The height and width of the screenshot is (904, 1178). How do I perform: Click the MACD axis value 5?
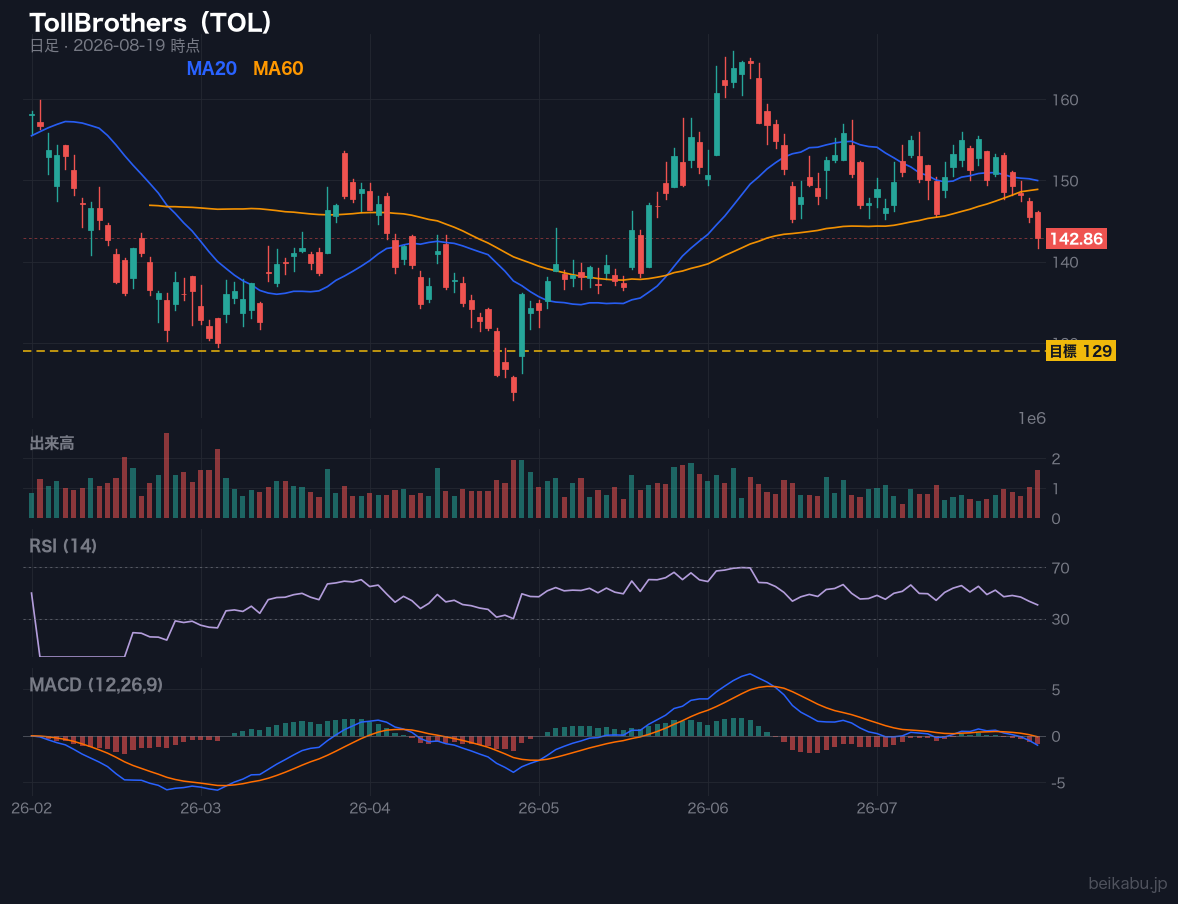coord(1056,690)
